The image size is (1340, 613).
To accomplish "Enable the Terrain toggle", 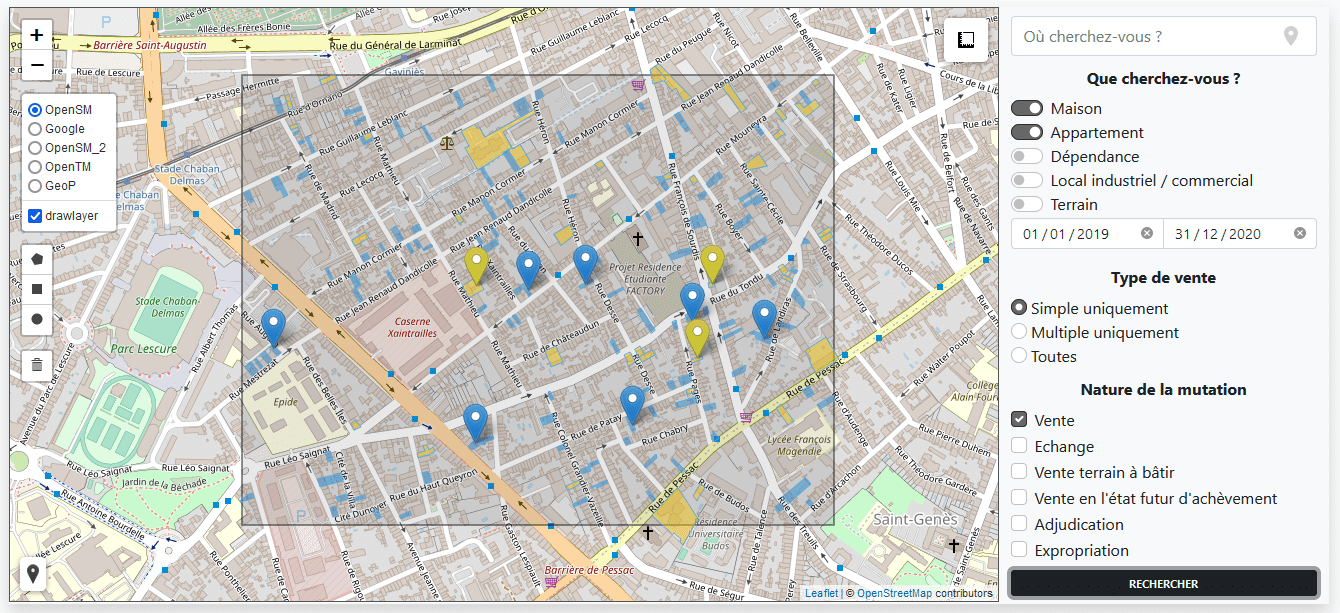I will pyautogui.click(x=1027, y=204).
